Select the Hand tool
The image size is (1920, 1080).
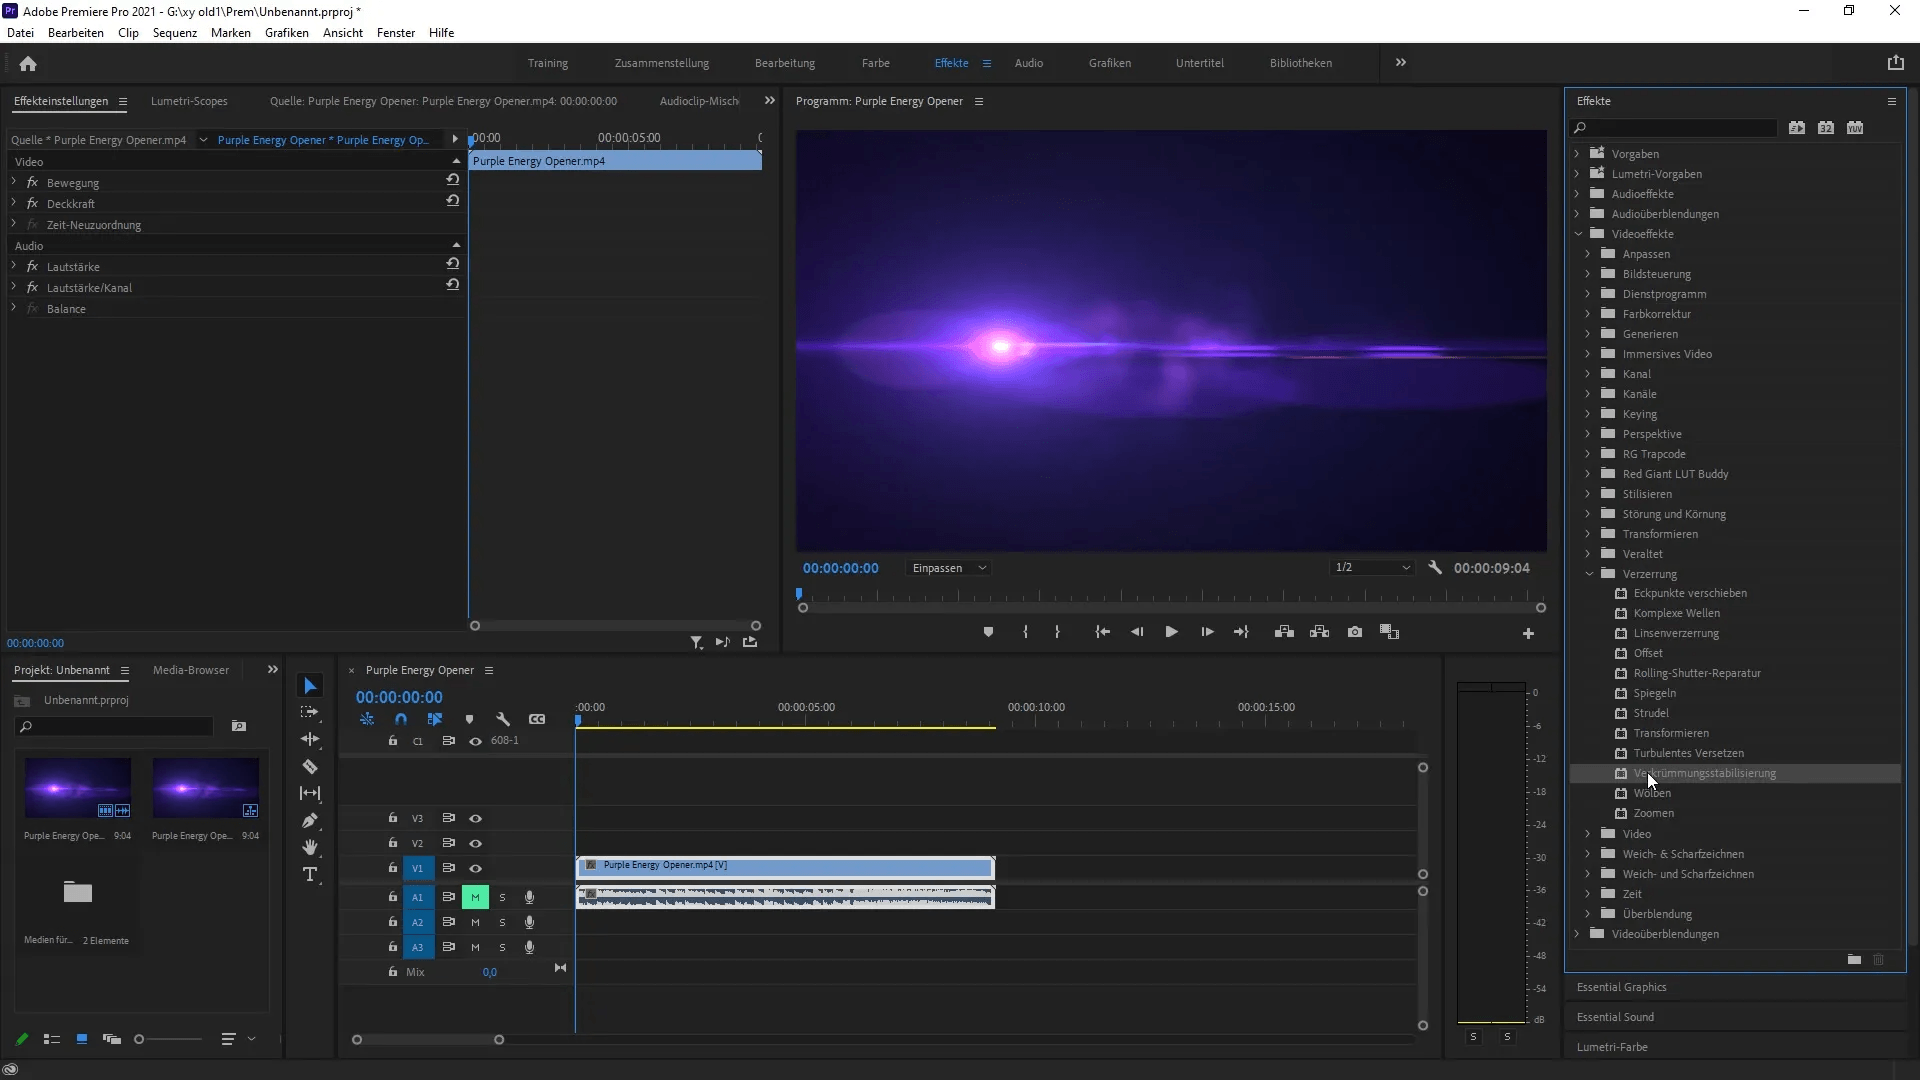[310, 848]
